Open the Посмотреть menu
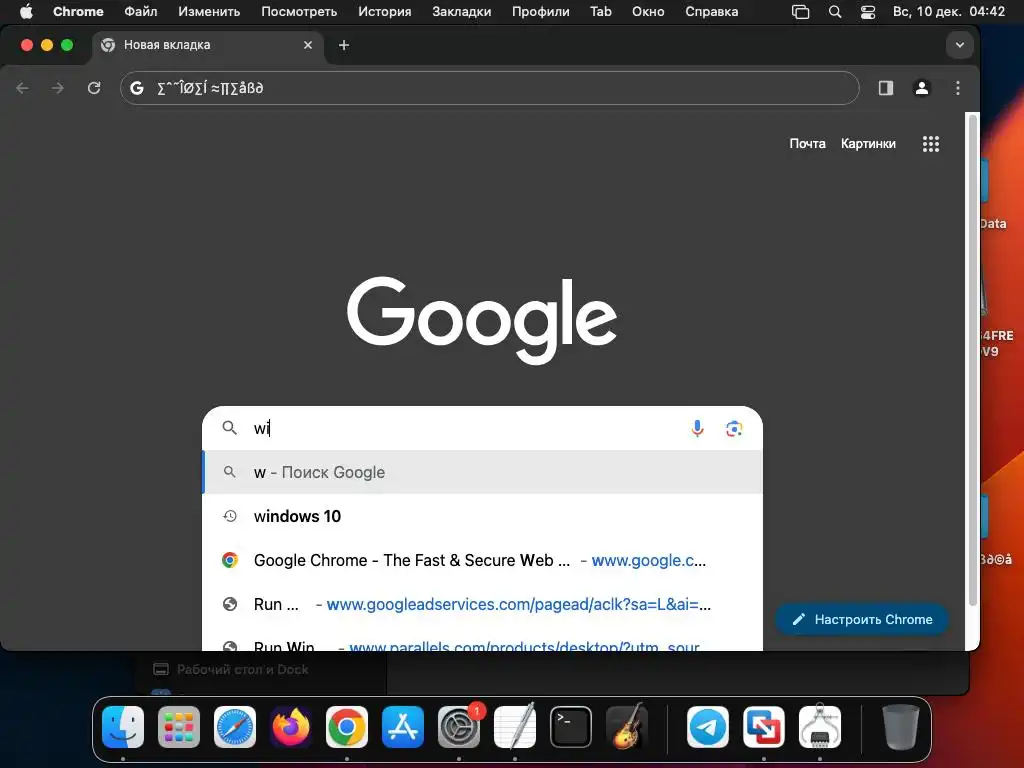1024x768 pixels. 299,11
